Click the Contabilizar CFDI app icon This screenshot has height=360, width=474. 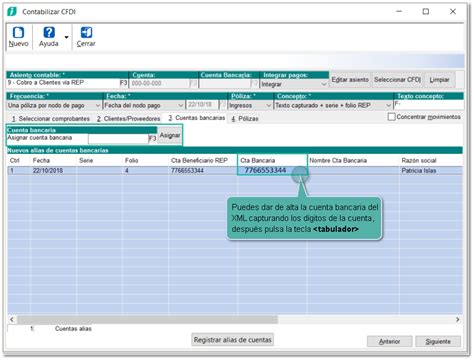pyautogui.click(x=12, y=12)
